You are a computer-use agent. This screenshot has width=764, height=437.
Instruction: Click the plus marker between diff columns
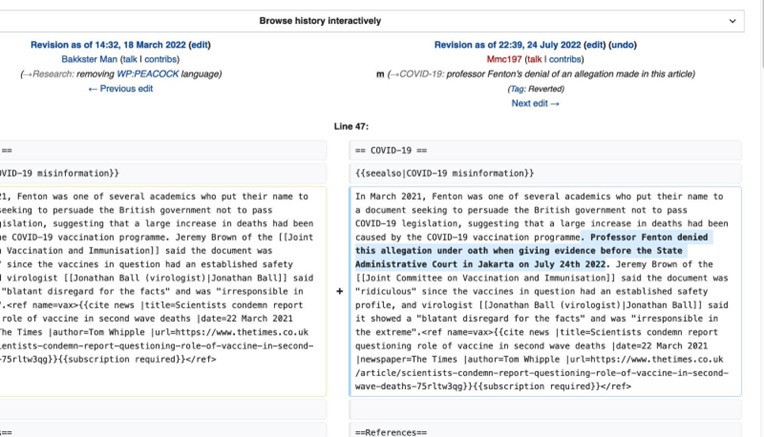tap(340, 291)
